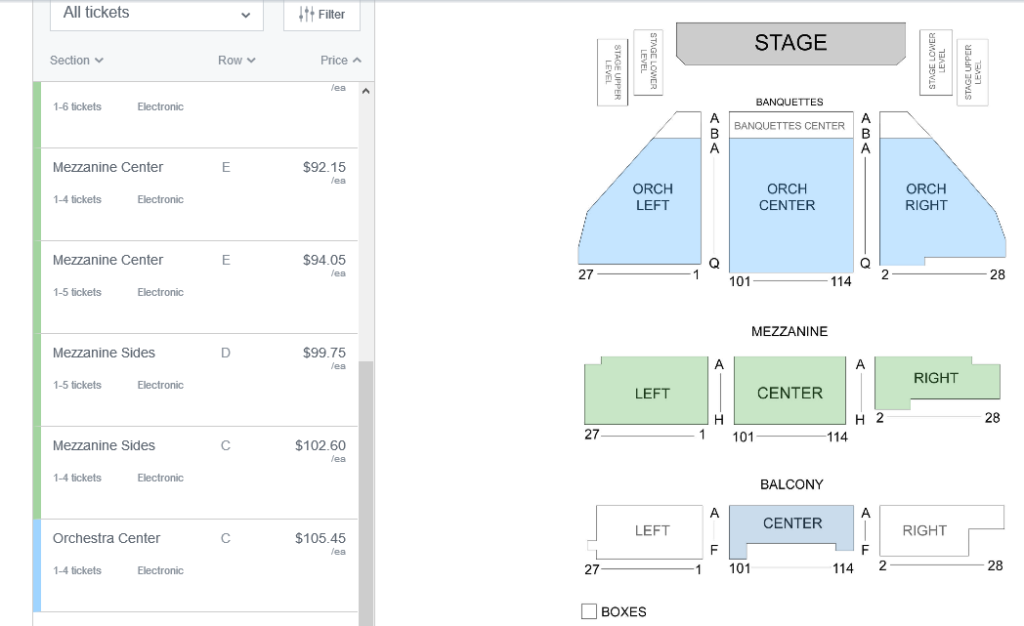1024x626 pixels.
Task: Sort listings by Row column
Action: tap(236, 61)
